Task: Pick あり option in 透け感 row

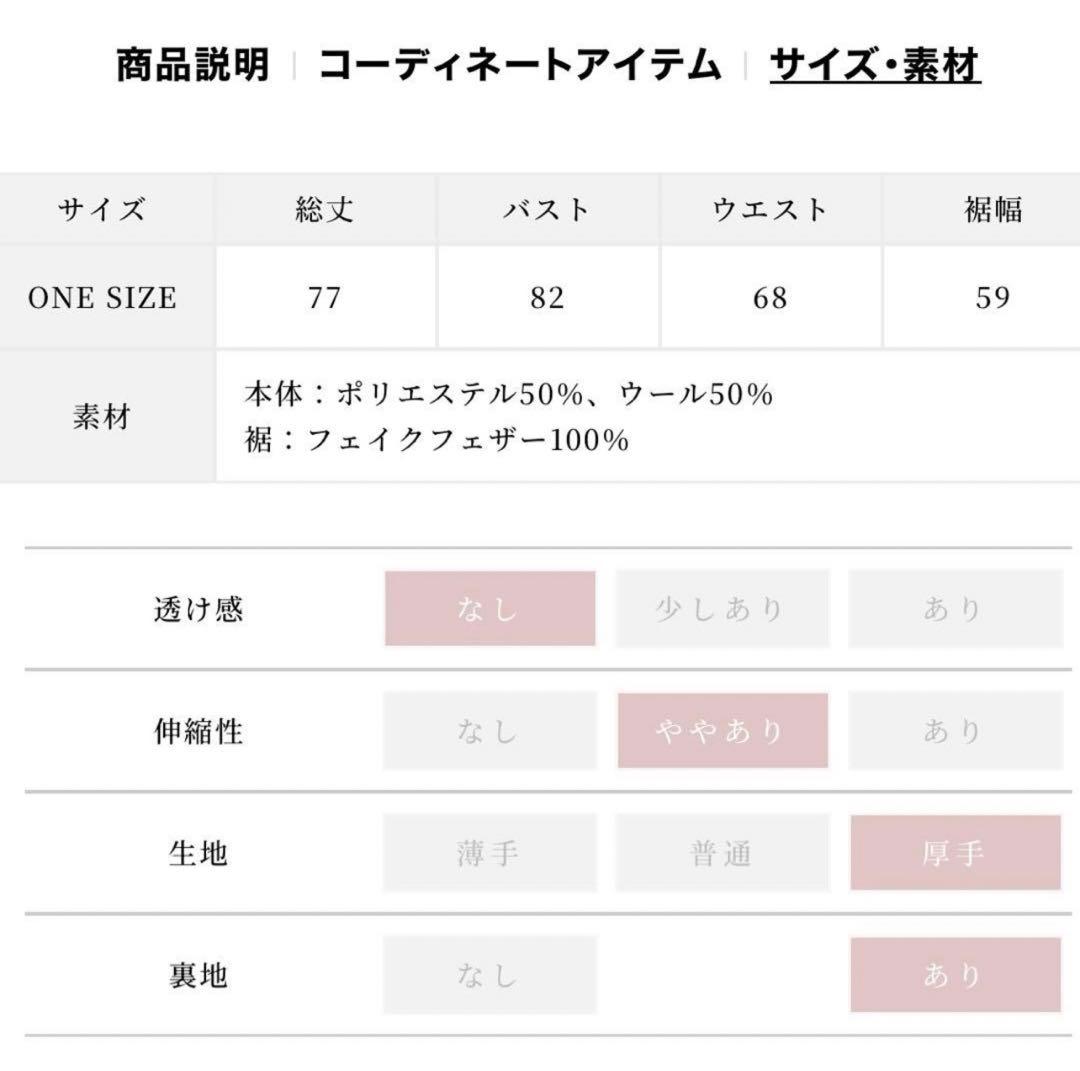Action: (x=955, y=609)
